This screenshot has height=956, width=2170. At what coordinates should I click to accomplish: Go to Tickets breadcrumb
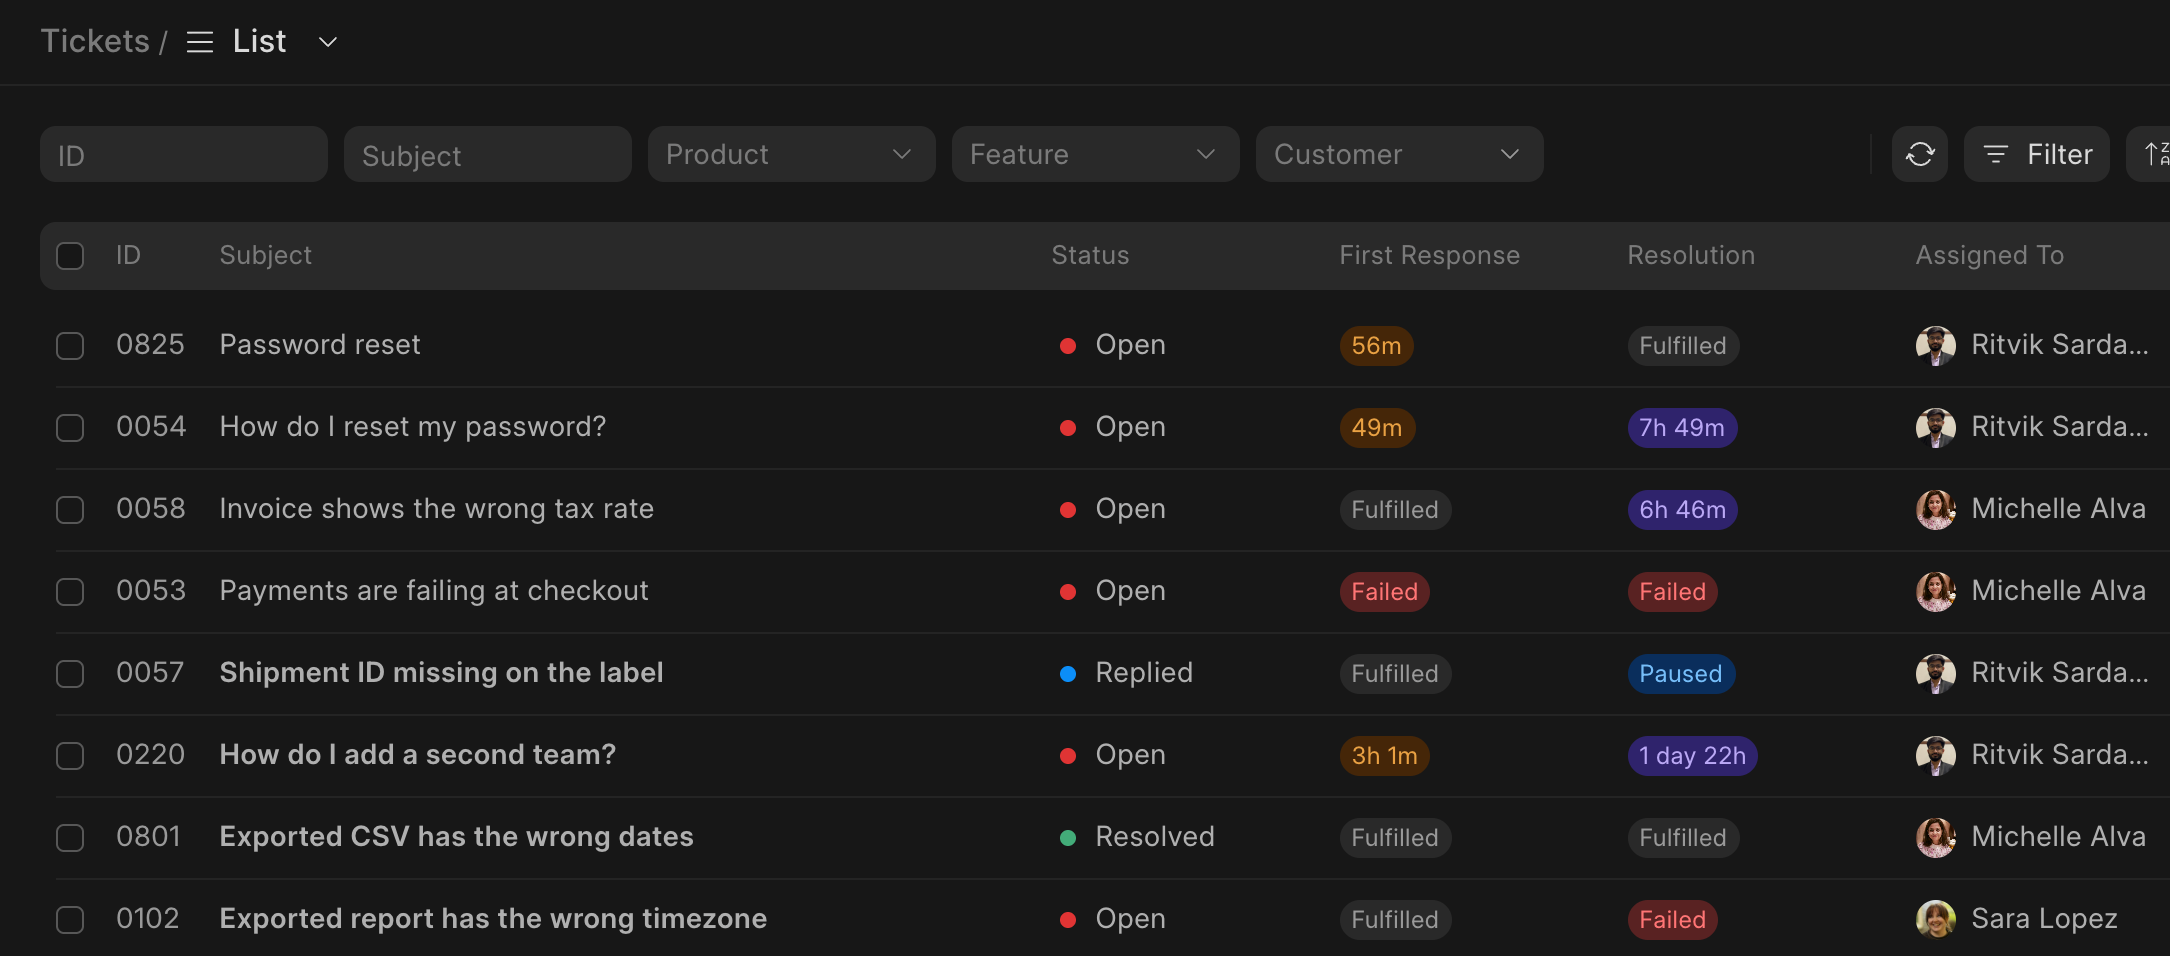click(x=95, y=41)
